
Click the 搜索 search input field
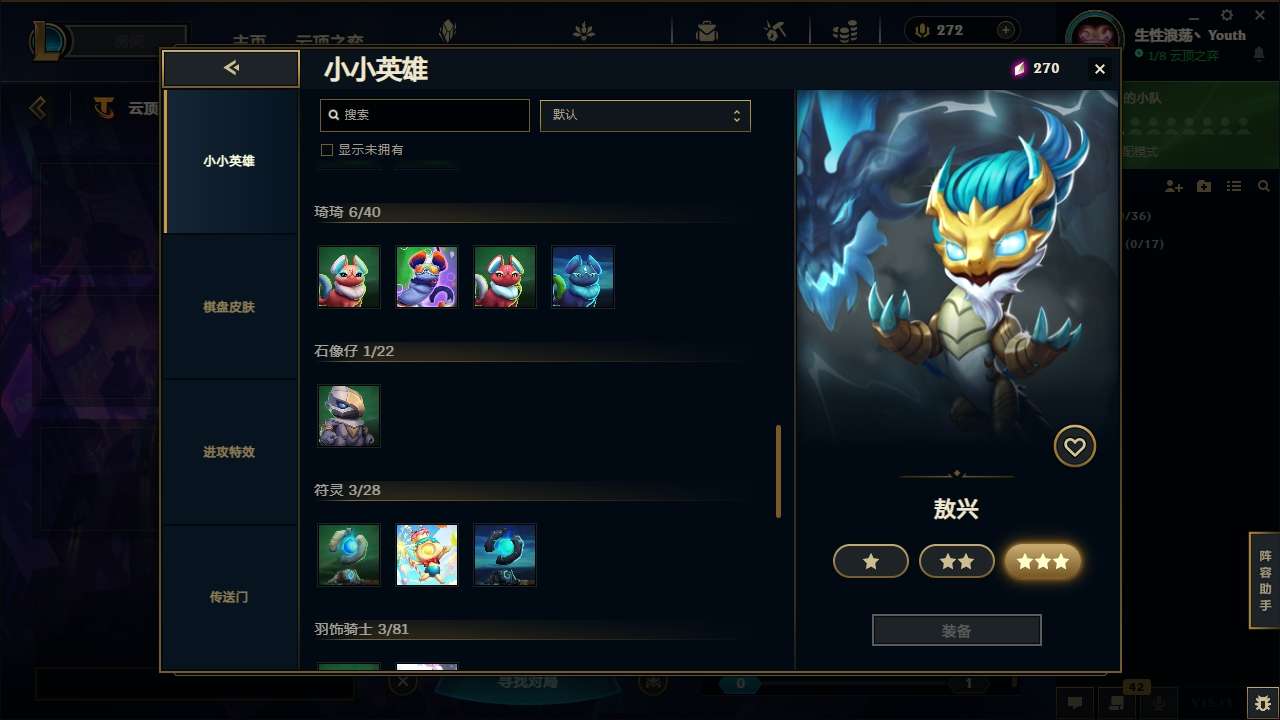[425, 115]
